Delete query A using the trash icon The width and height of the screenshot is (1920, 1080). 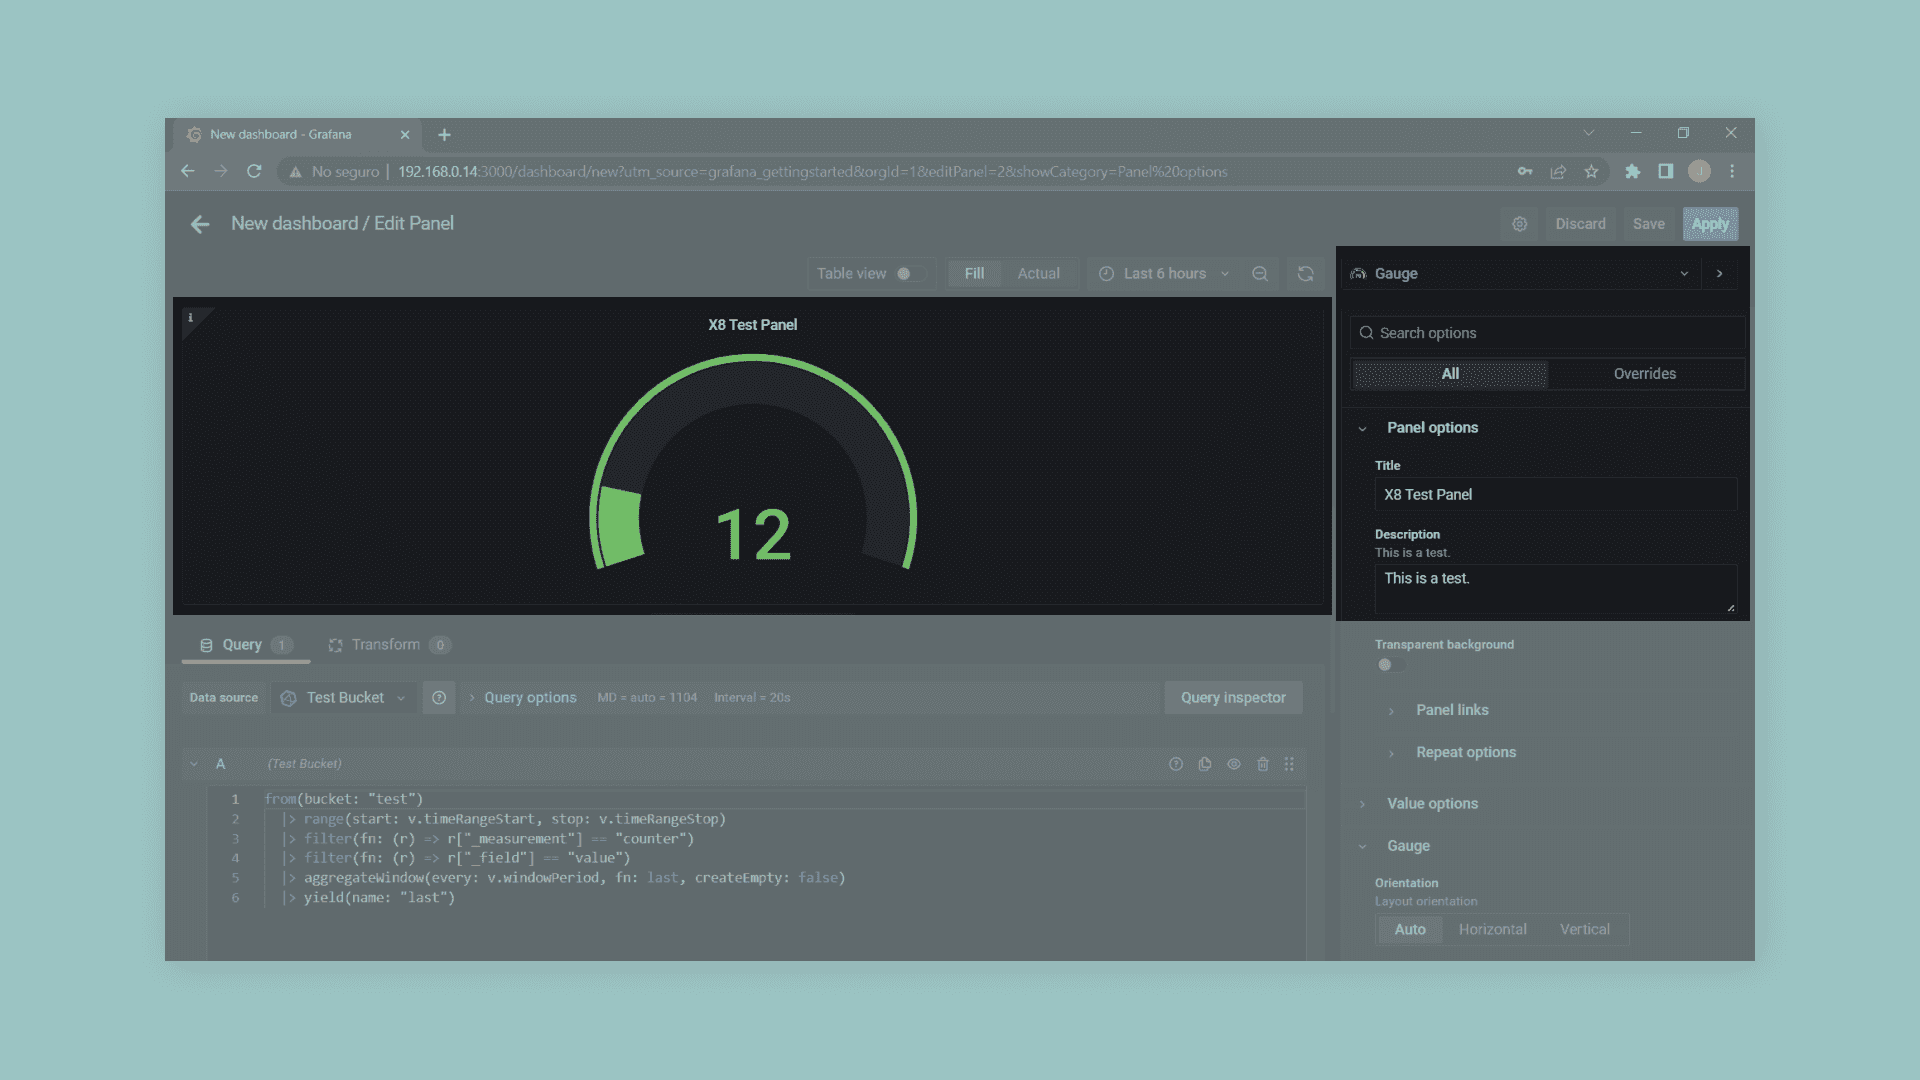1263,764
